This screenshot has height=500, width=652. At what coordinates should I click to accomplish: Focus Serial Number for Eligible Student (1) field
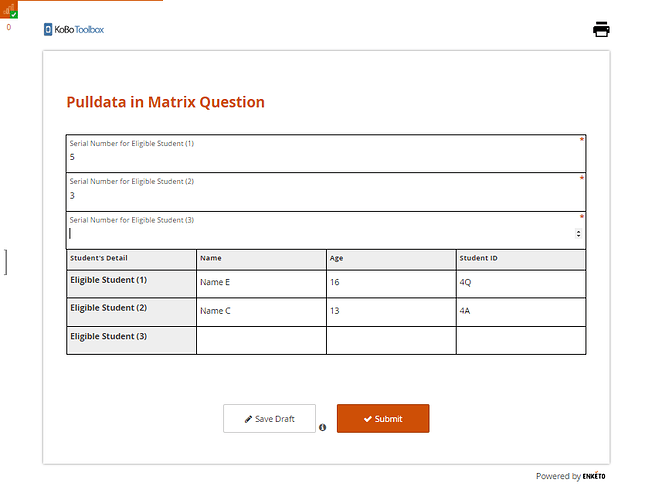(x=325, y=158)
